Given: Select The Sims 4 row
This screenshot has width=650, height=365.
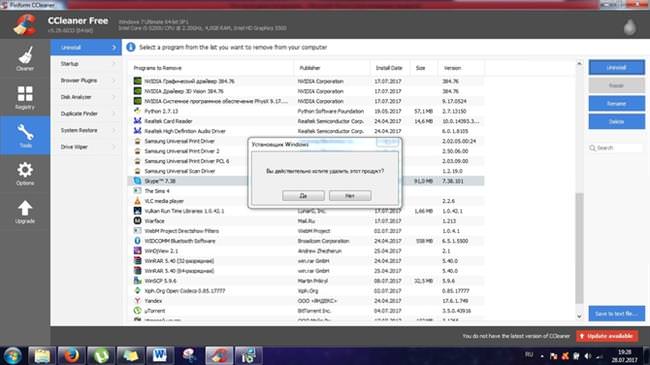Looking at the screenshot, I should [x=306, y=191].
